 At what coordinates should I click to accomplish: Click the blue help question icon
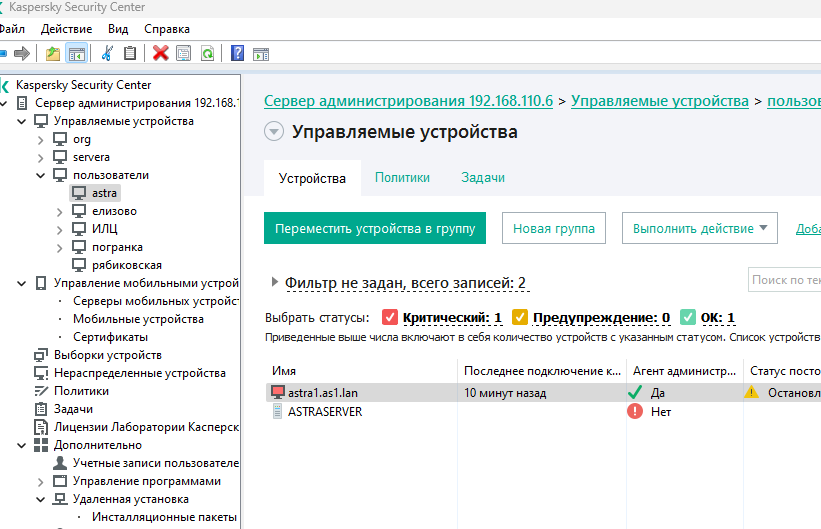coord(237,53)
